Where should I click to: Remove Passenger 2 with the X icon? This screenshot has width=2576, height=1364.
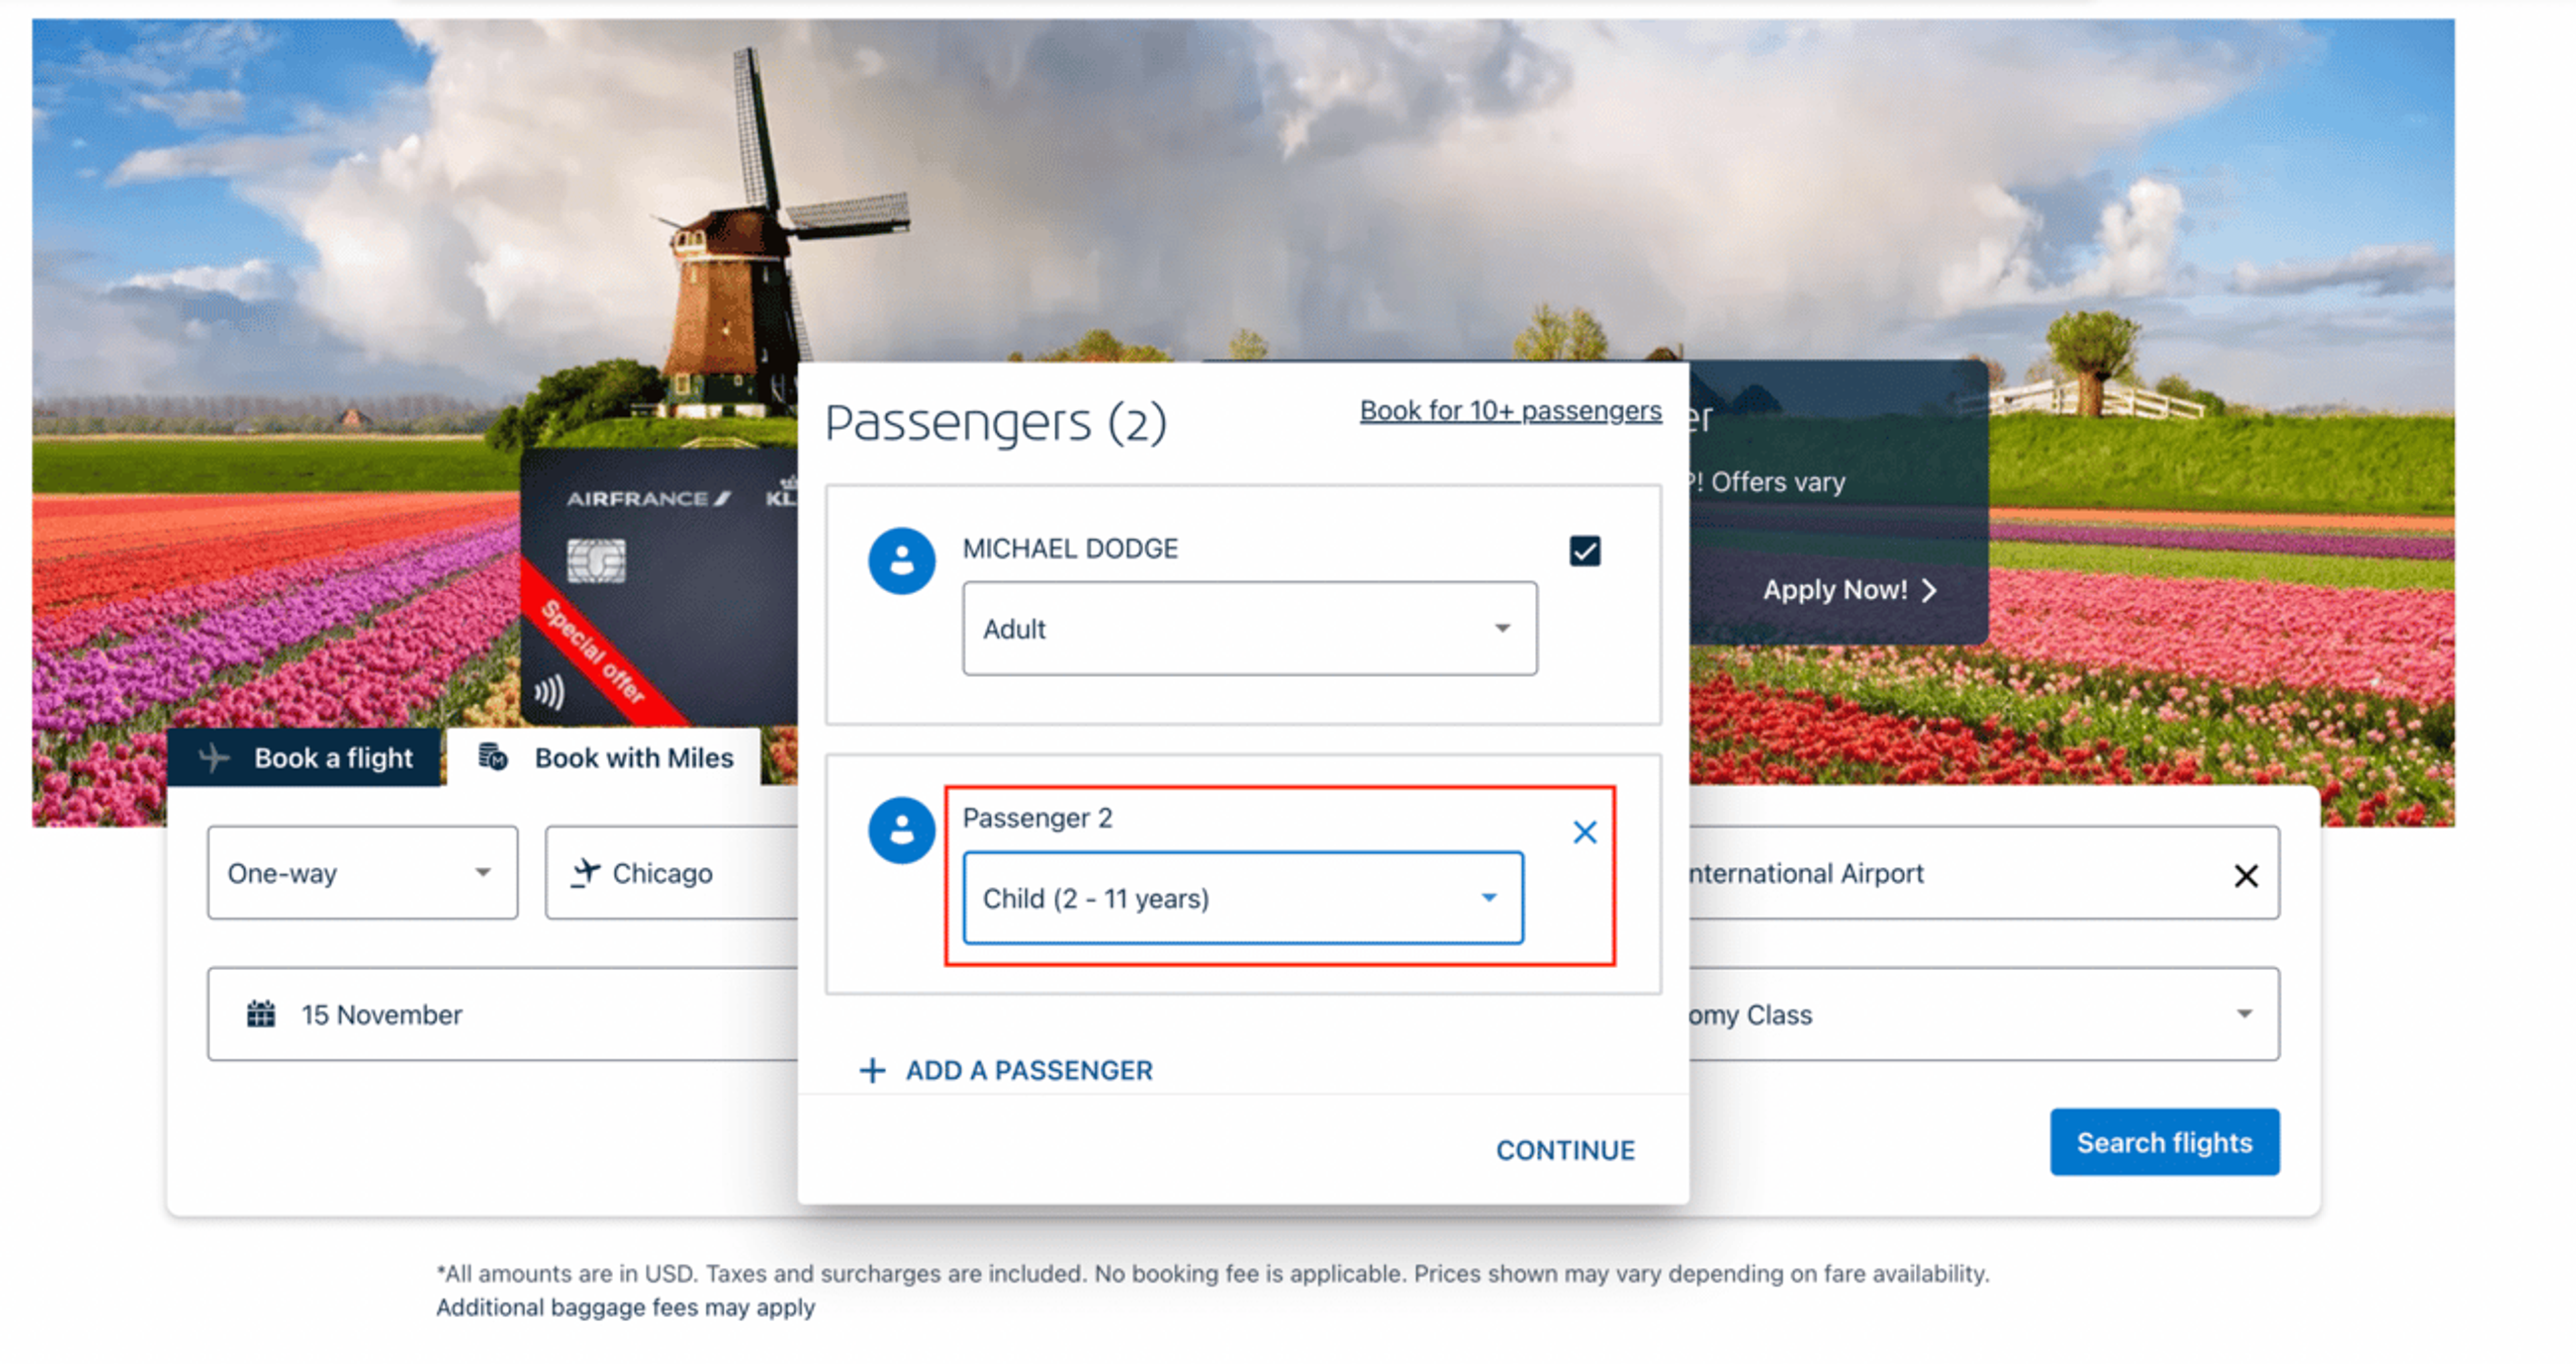(x=1584, y=832)
